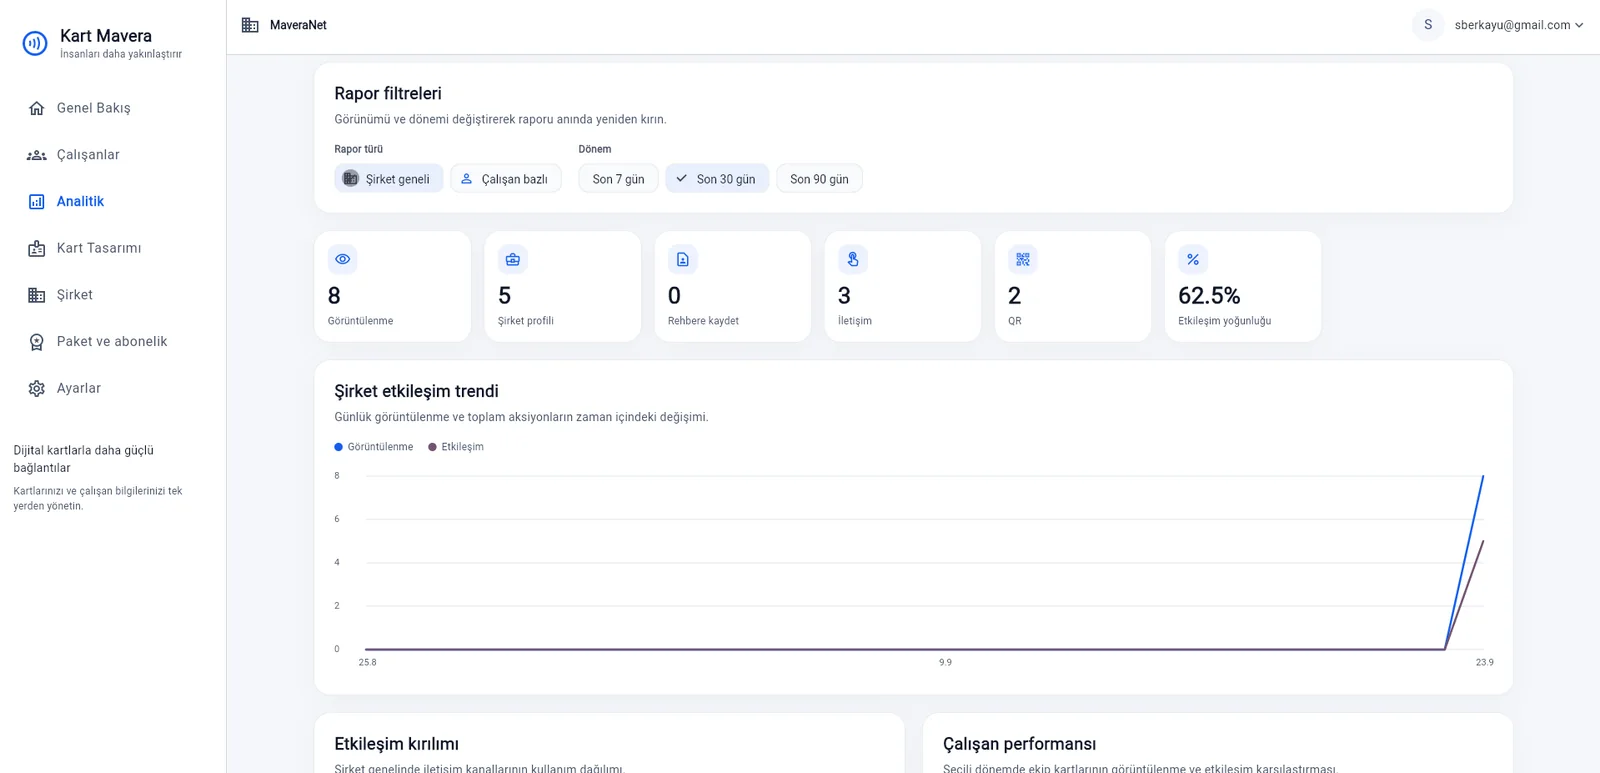Viewport: 1600px width, 773px height.
Task: Click the S avatar in the header
Action: point(1428,25)
